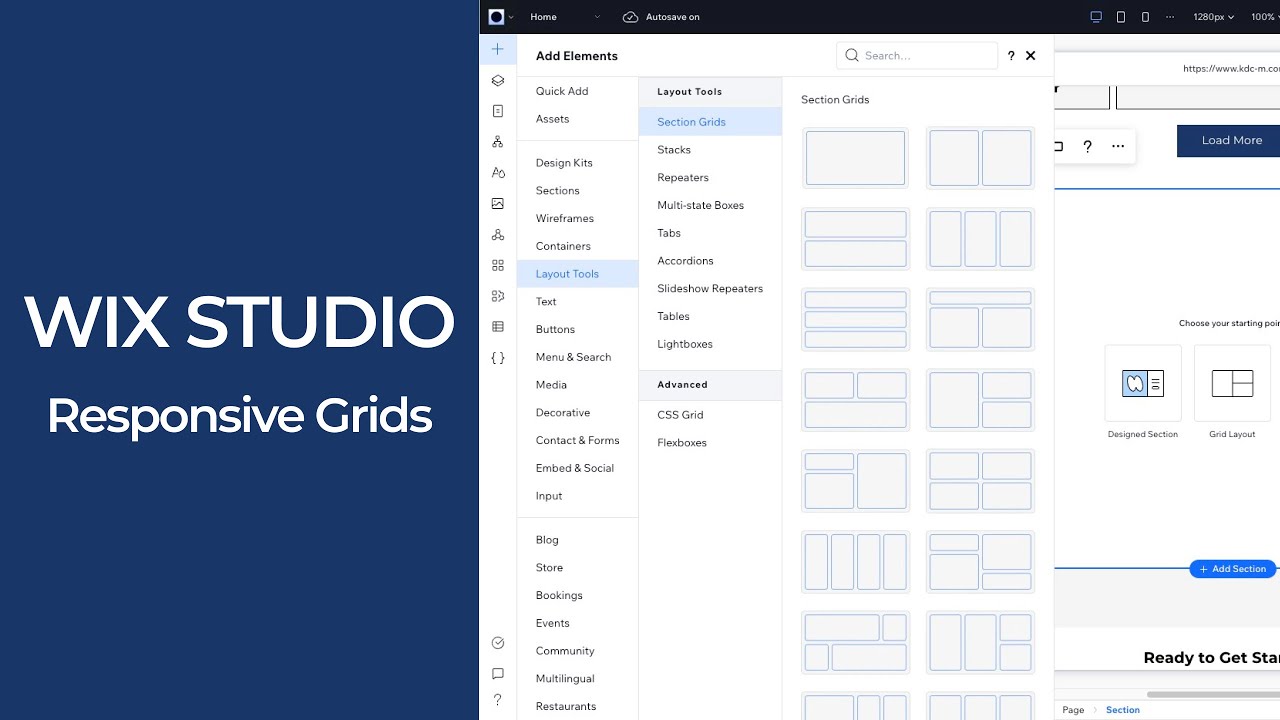
Task: Choose the four-column section grid thumbnail
Action: (x=855, y=562)
